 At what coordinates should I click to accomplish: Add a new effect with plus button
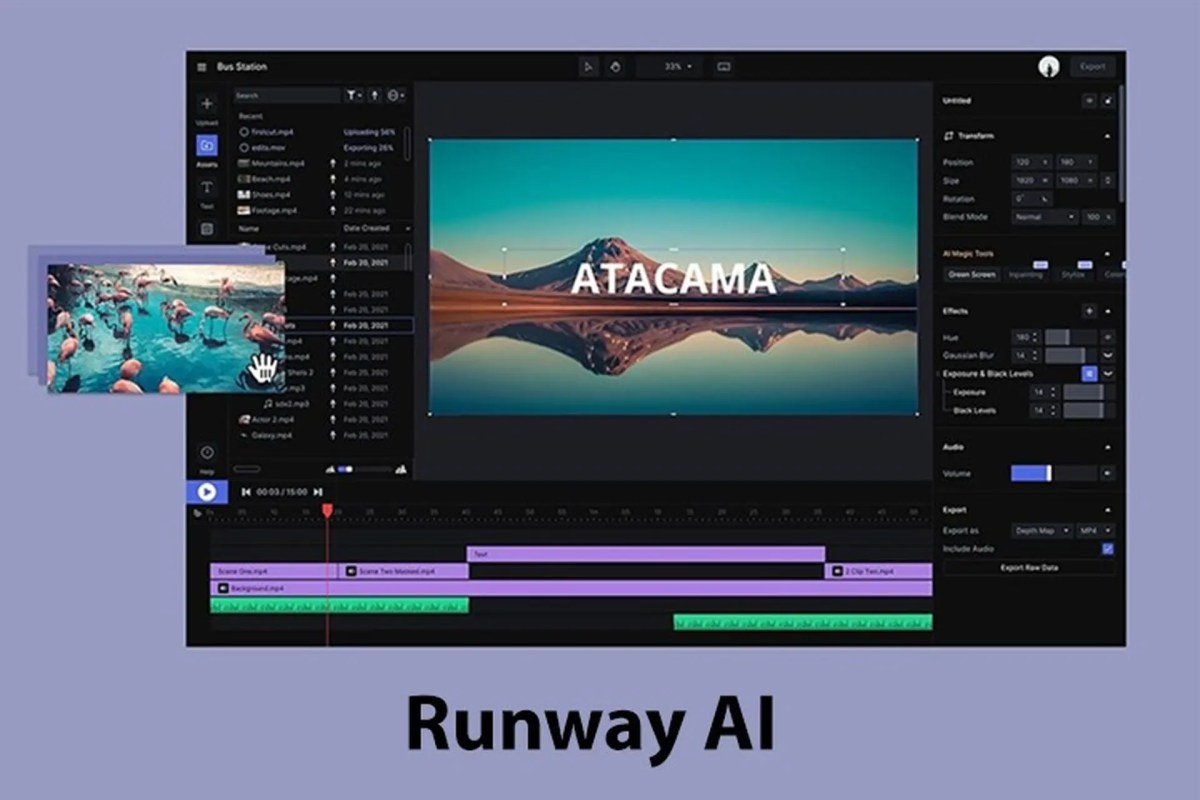point(1089,312)
